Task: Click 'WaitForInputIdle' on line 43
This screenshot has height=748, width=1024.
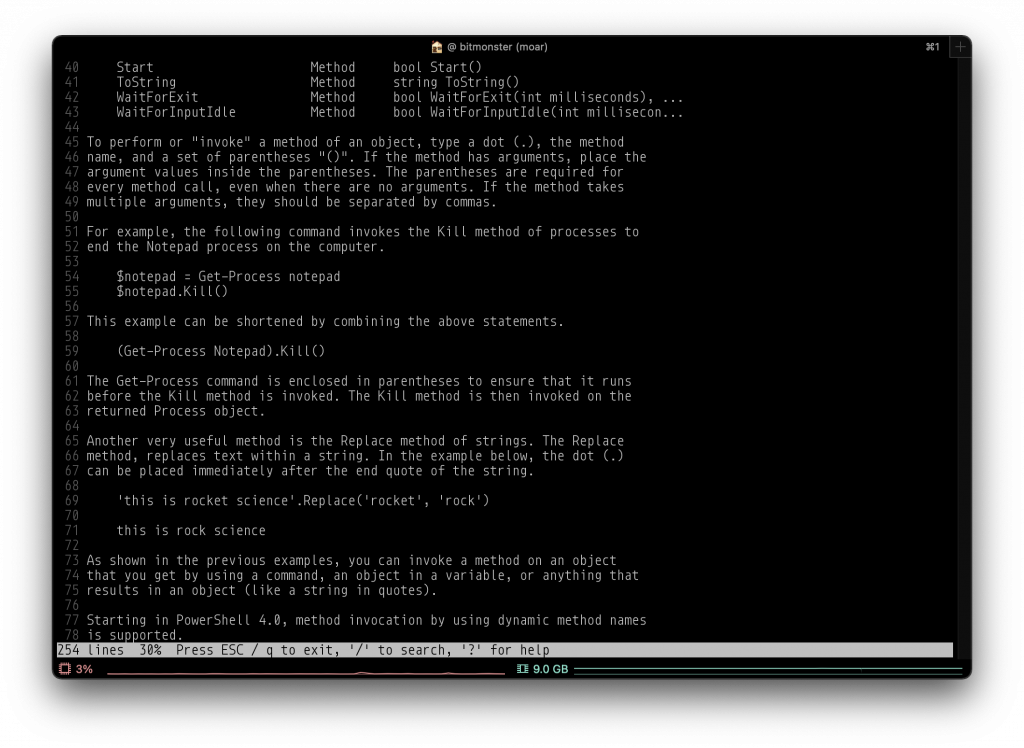Action: pos(176,112)
